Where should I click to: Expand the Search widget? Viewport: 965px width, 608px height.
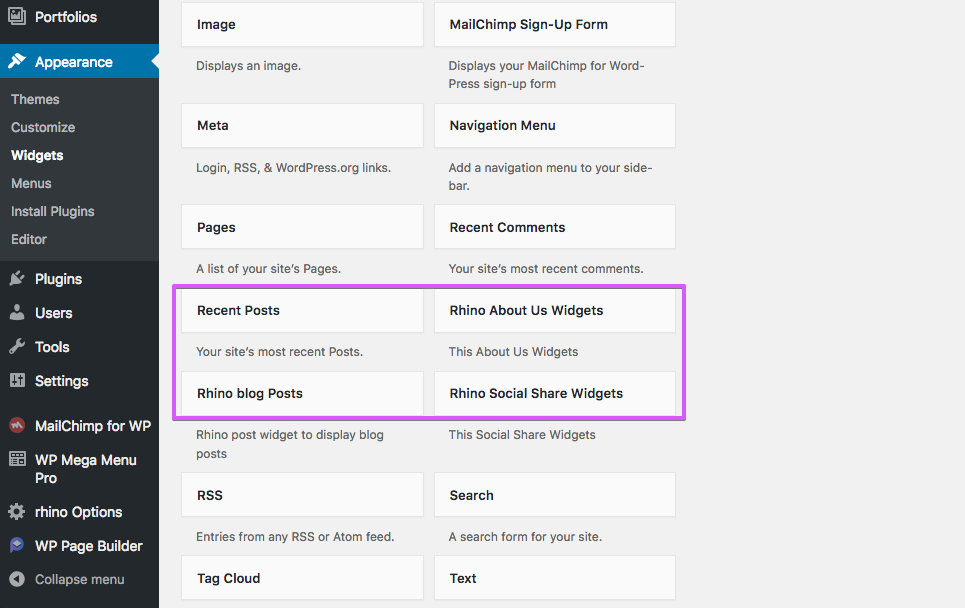tap(555, 495)
